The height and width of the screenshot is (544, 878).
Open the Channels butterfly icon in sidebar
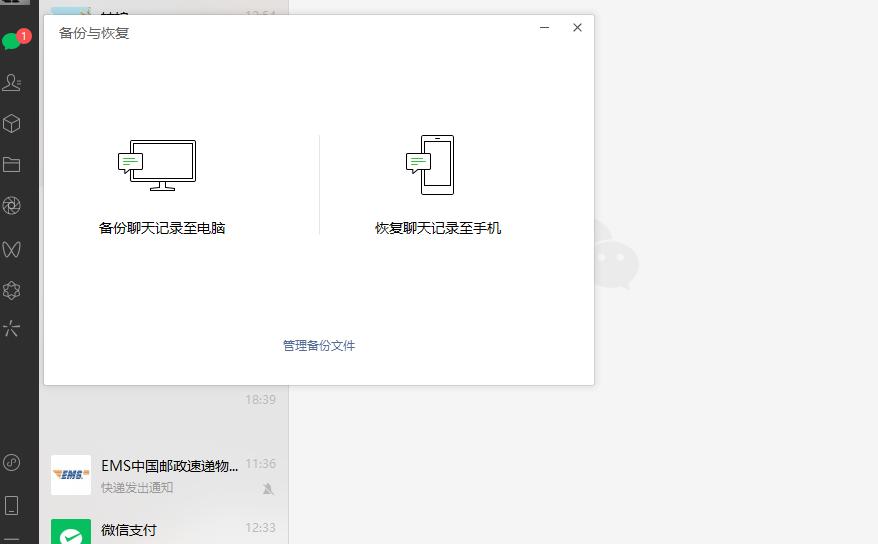tap(12, 249)
